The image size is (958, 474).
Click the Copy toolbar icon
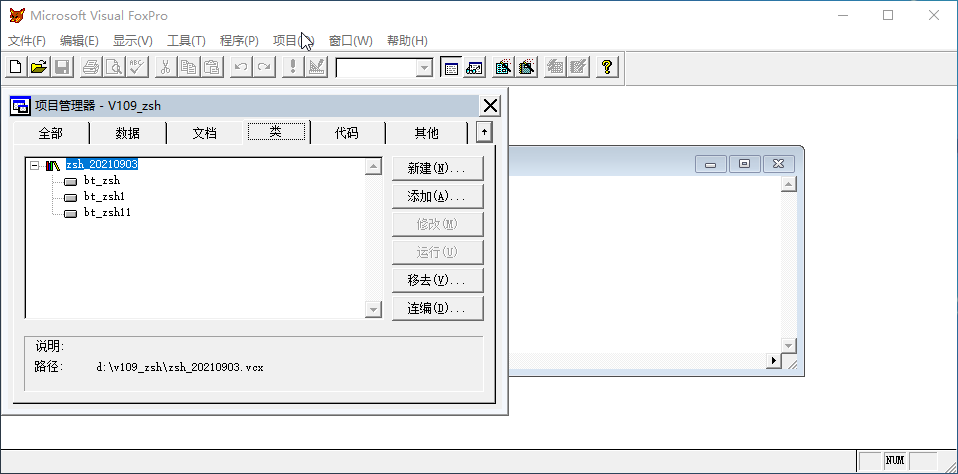coord(189,67)
